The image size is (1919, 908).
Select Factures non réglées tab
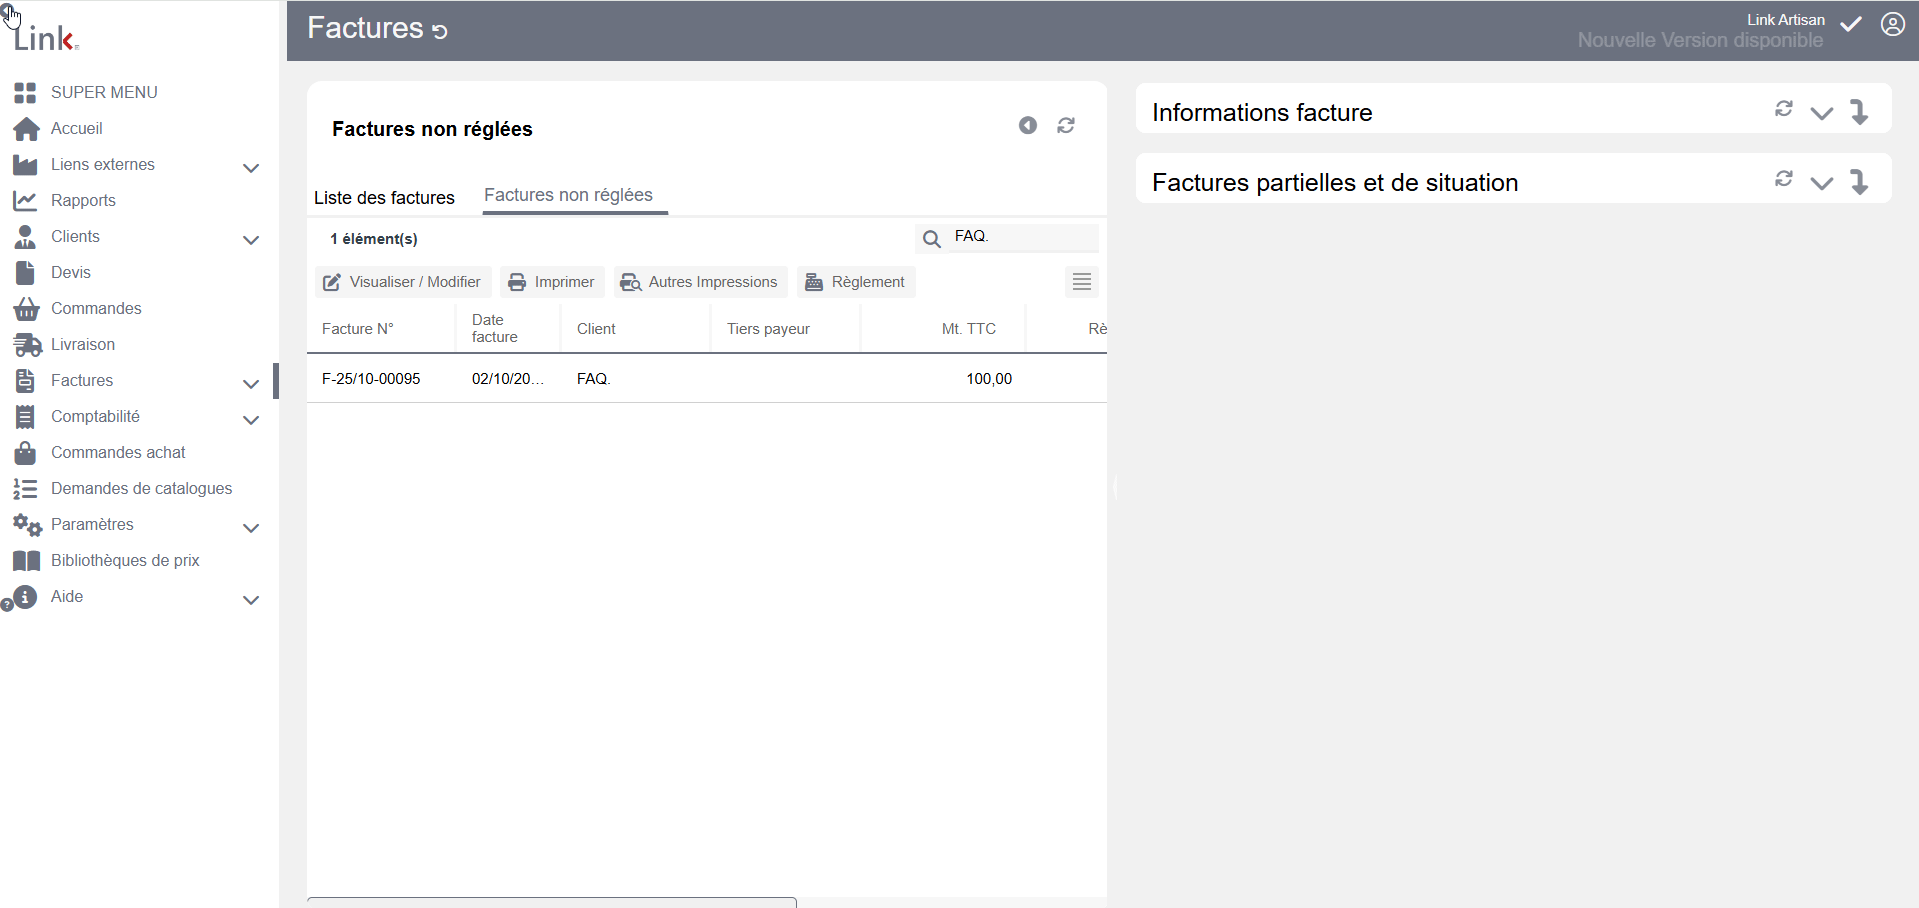coord(568,195)
